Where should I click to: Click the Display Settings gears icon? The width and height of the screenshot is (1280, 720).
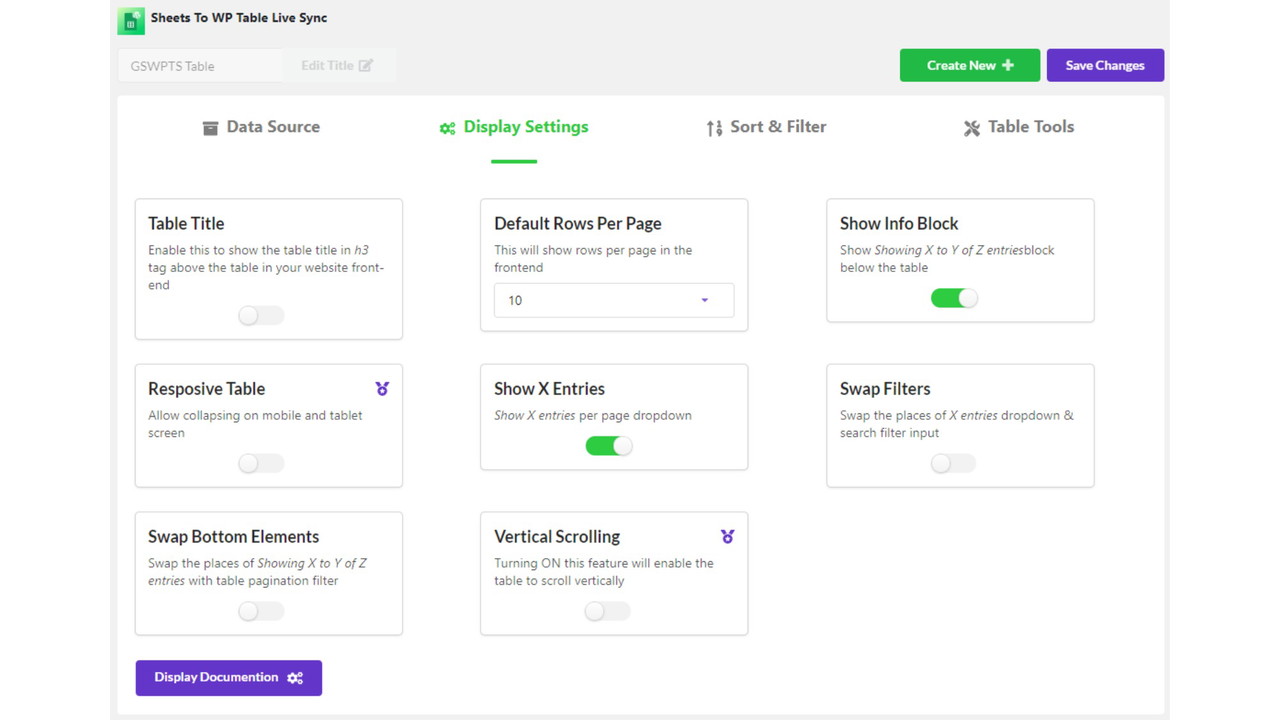point(447,128)
